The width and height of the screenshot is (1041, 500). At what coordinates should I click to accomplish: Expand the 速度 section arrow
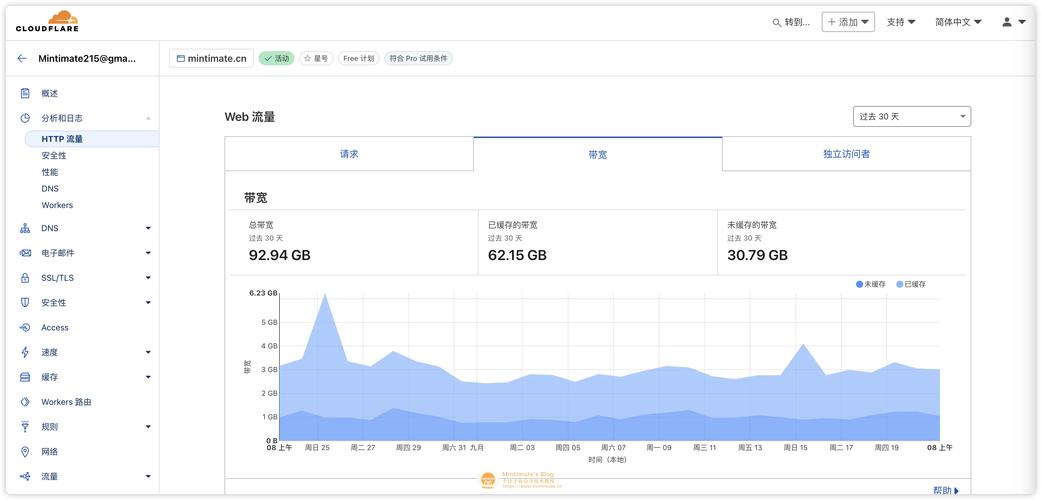pyautogui.click(x=148, y=353)
